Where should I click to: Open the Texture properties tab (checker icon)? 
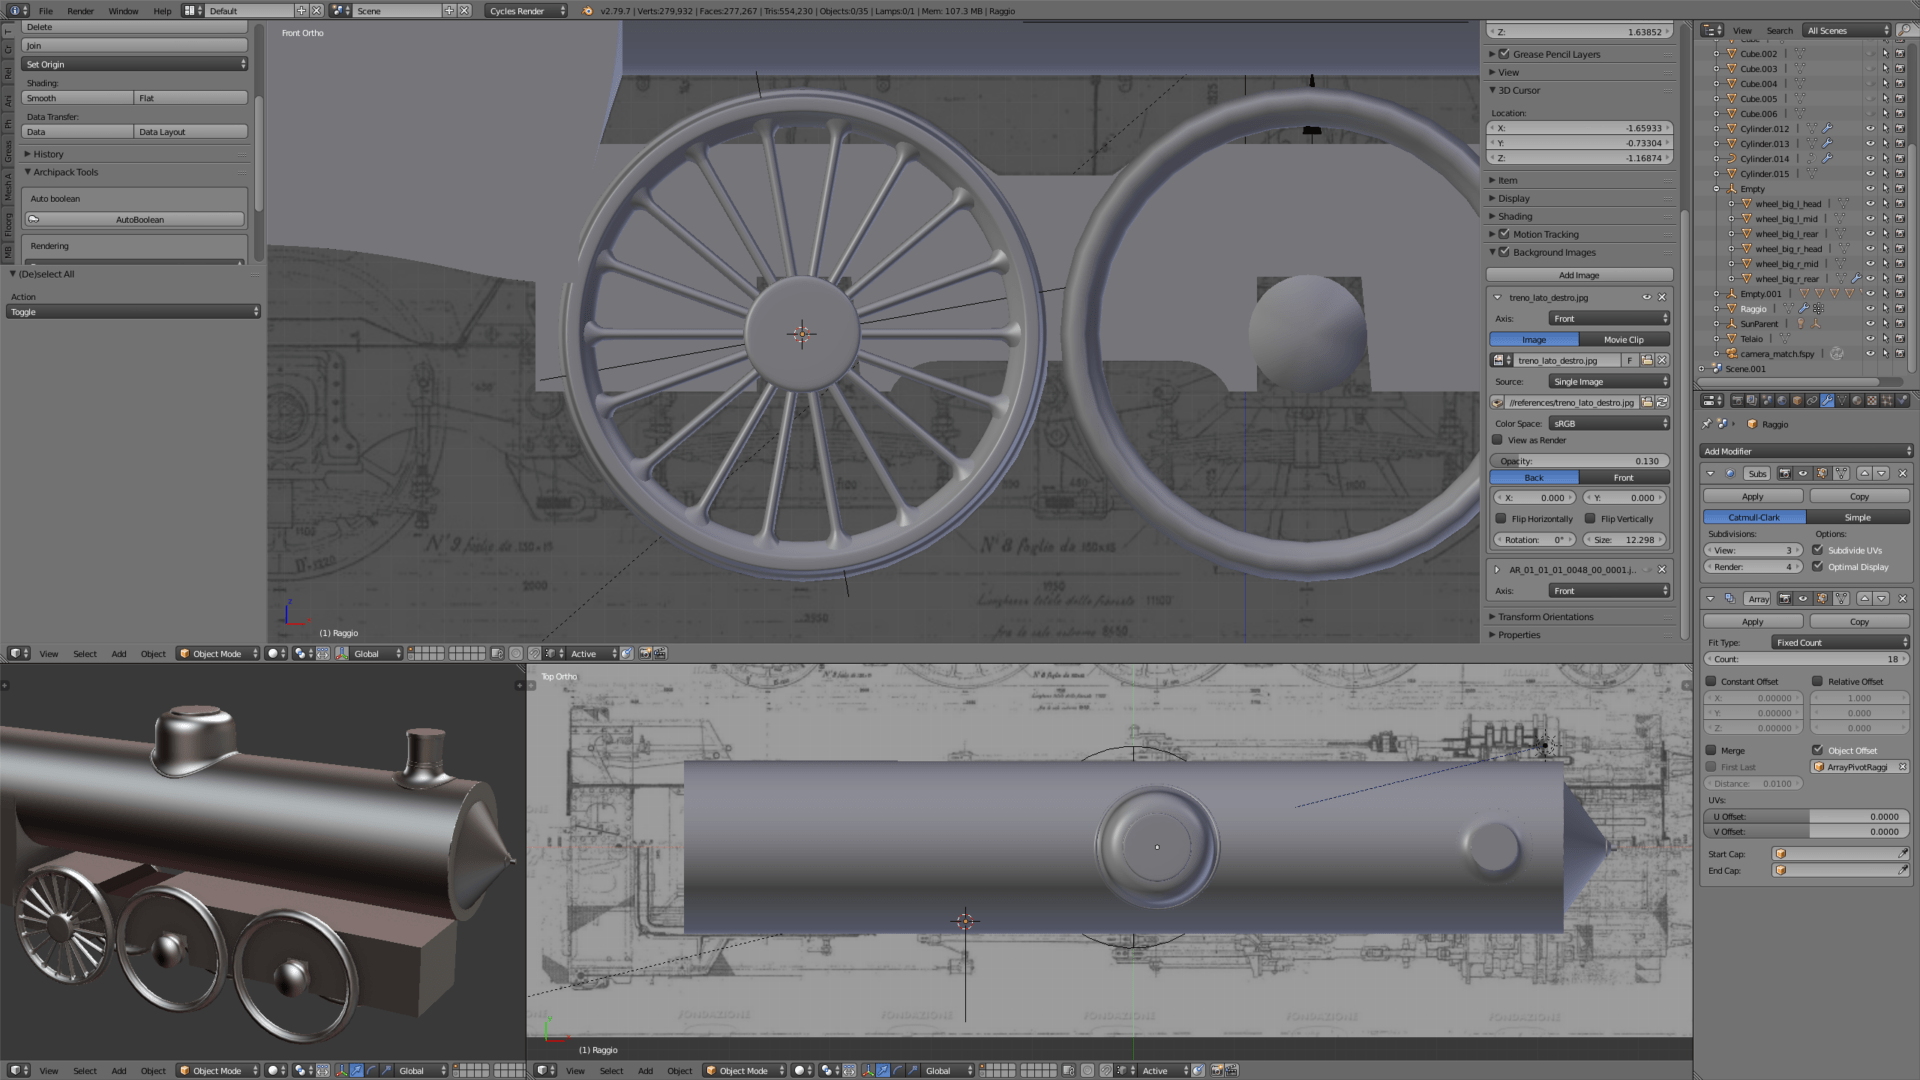tap(1872, 400)
